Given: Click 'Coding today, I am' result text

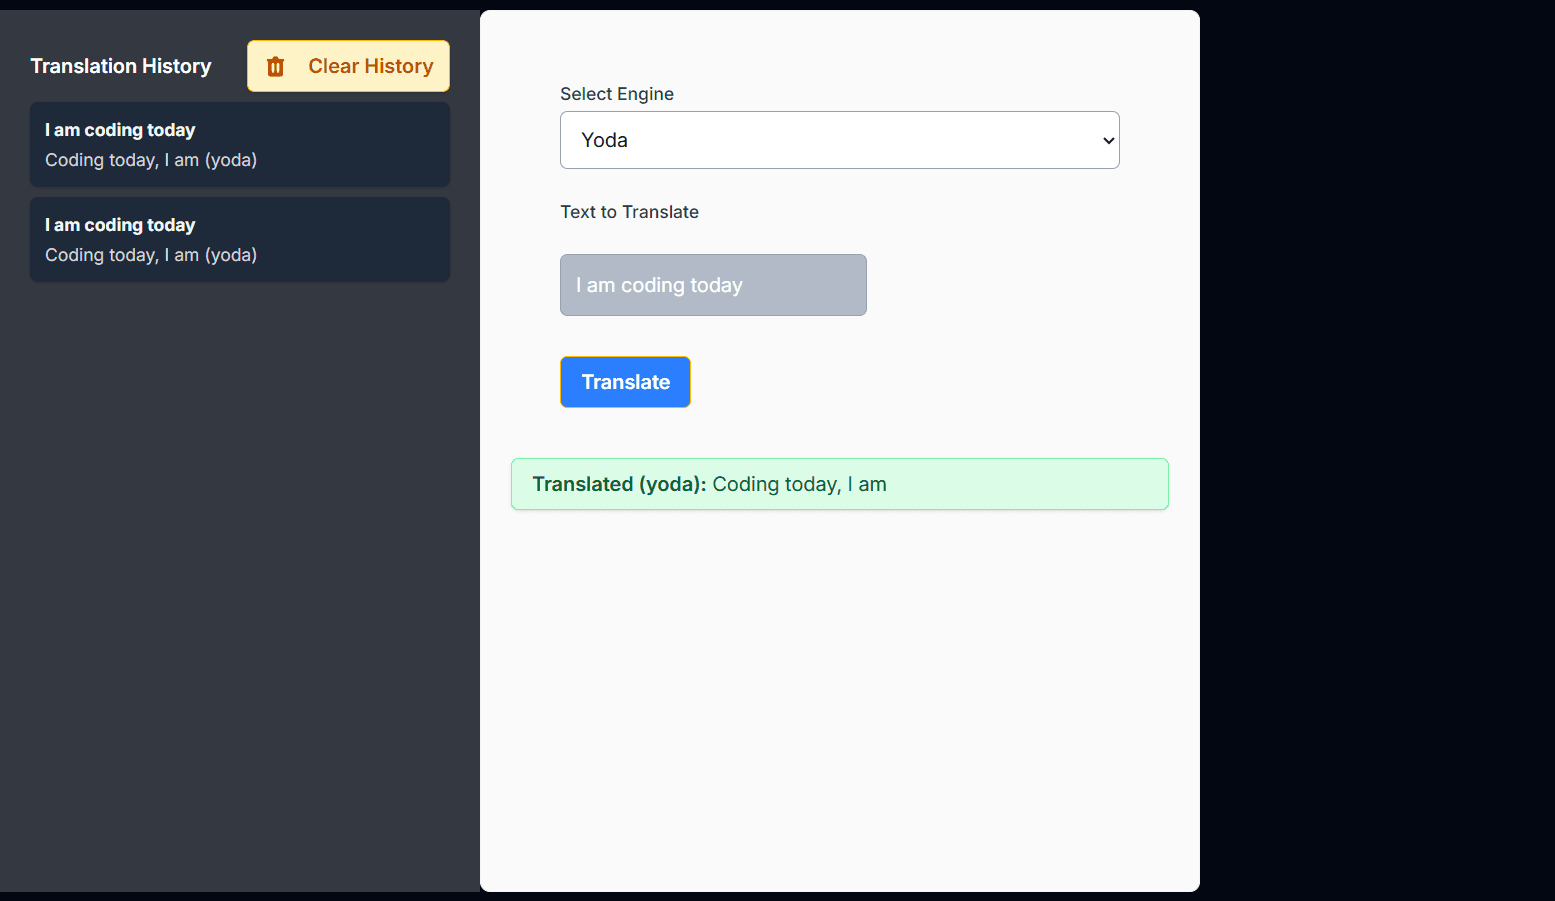Looking at the screenshot, I should (798, 484).
